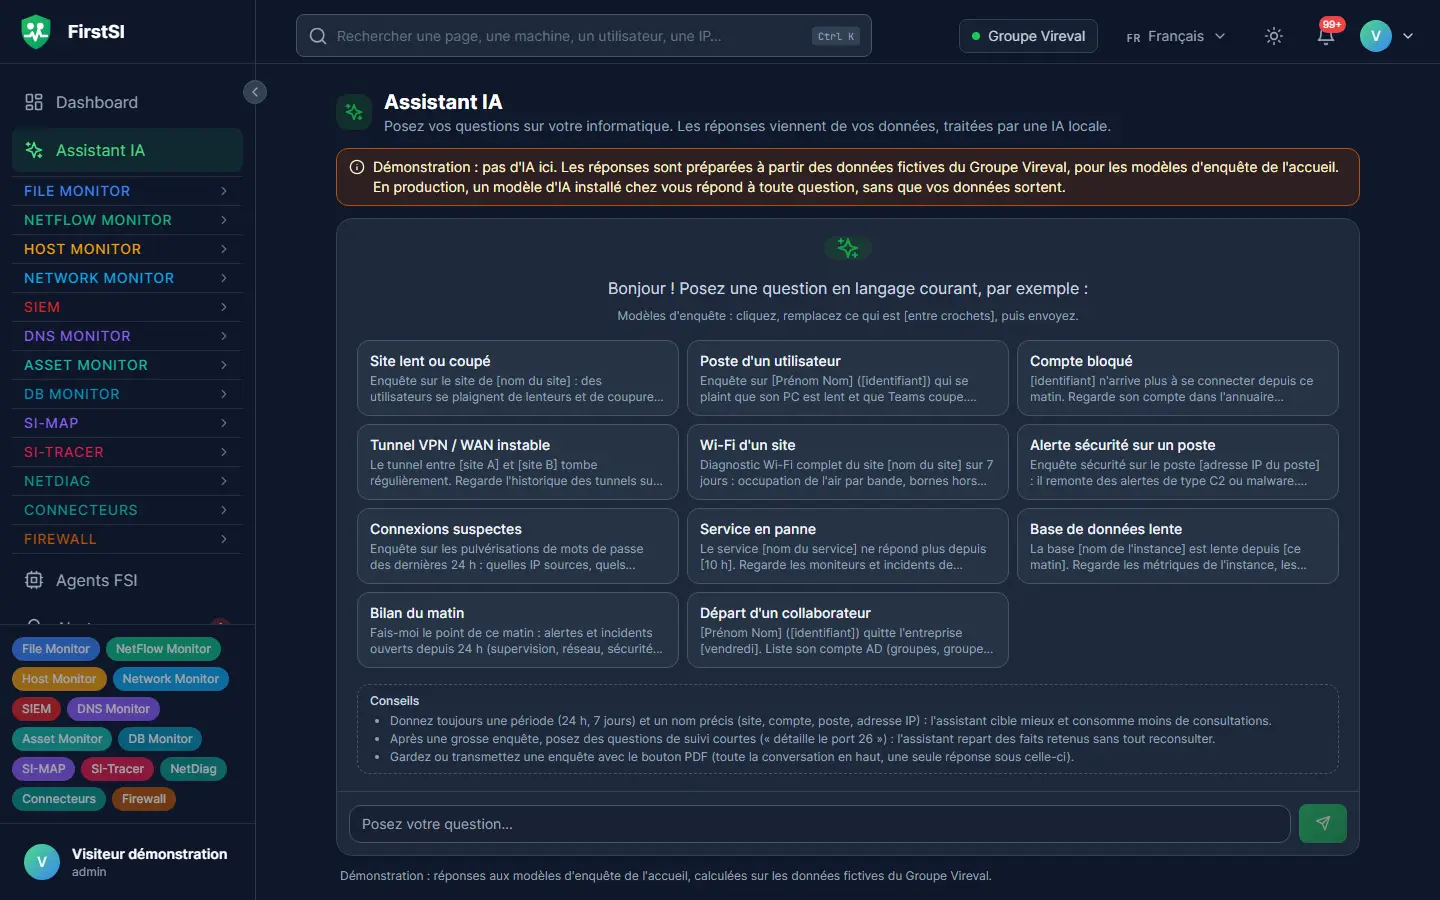
Task: Open user avatar menu in top bar
Action: pyautogui.click(x=1387, y=36)
